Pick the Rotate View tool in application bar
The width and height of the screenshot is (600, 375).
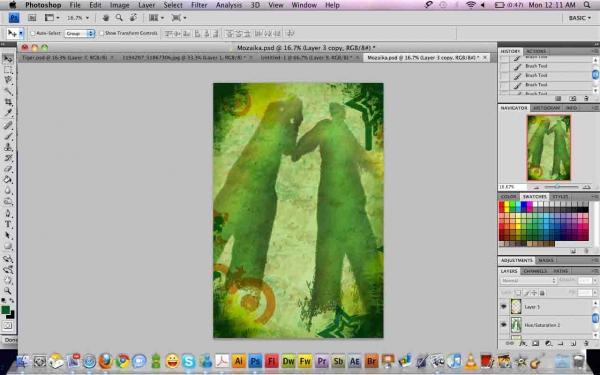134,18
